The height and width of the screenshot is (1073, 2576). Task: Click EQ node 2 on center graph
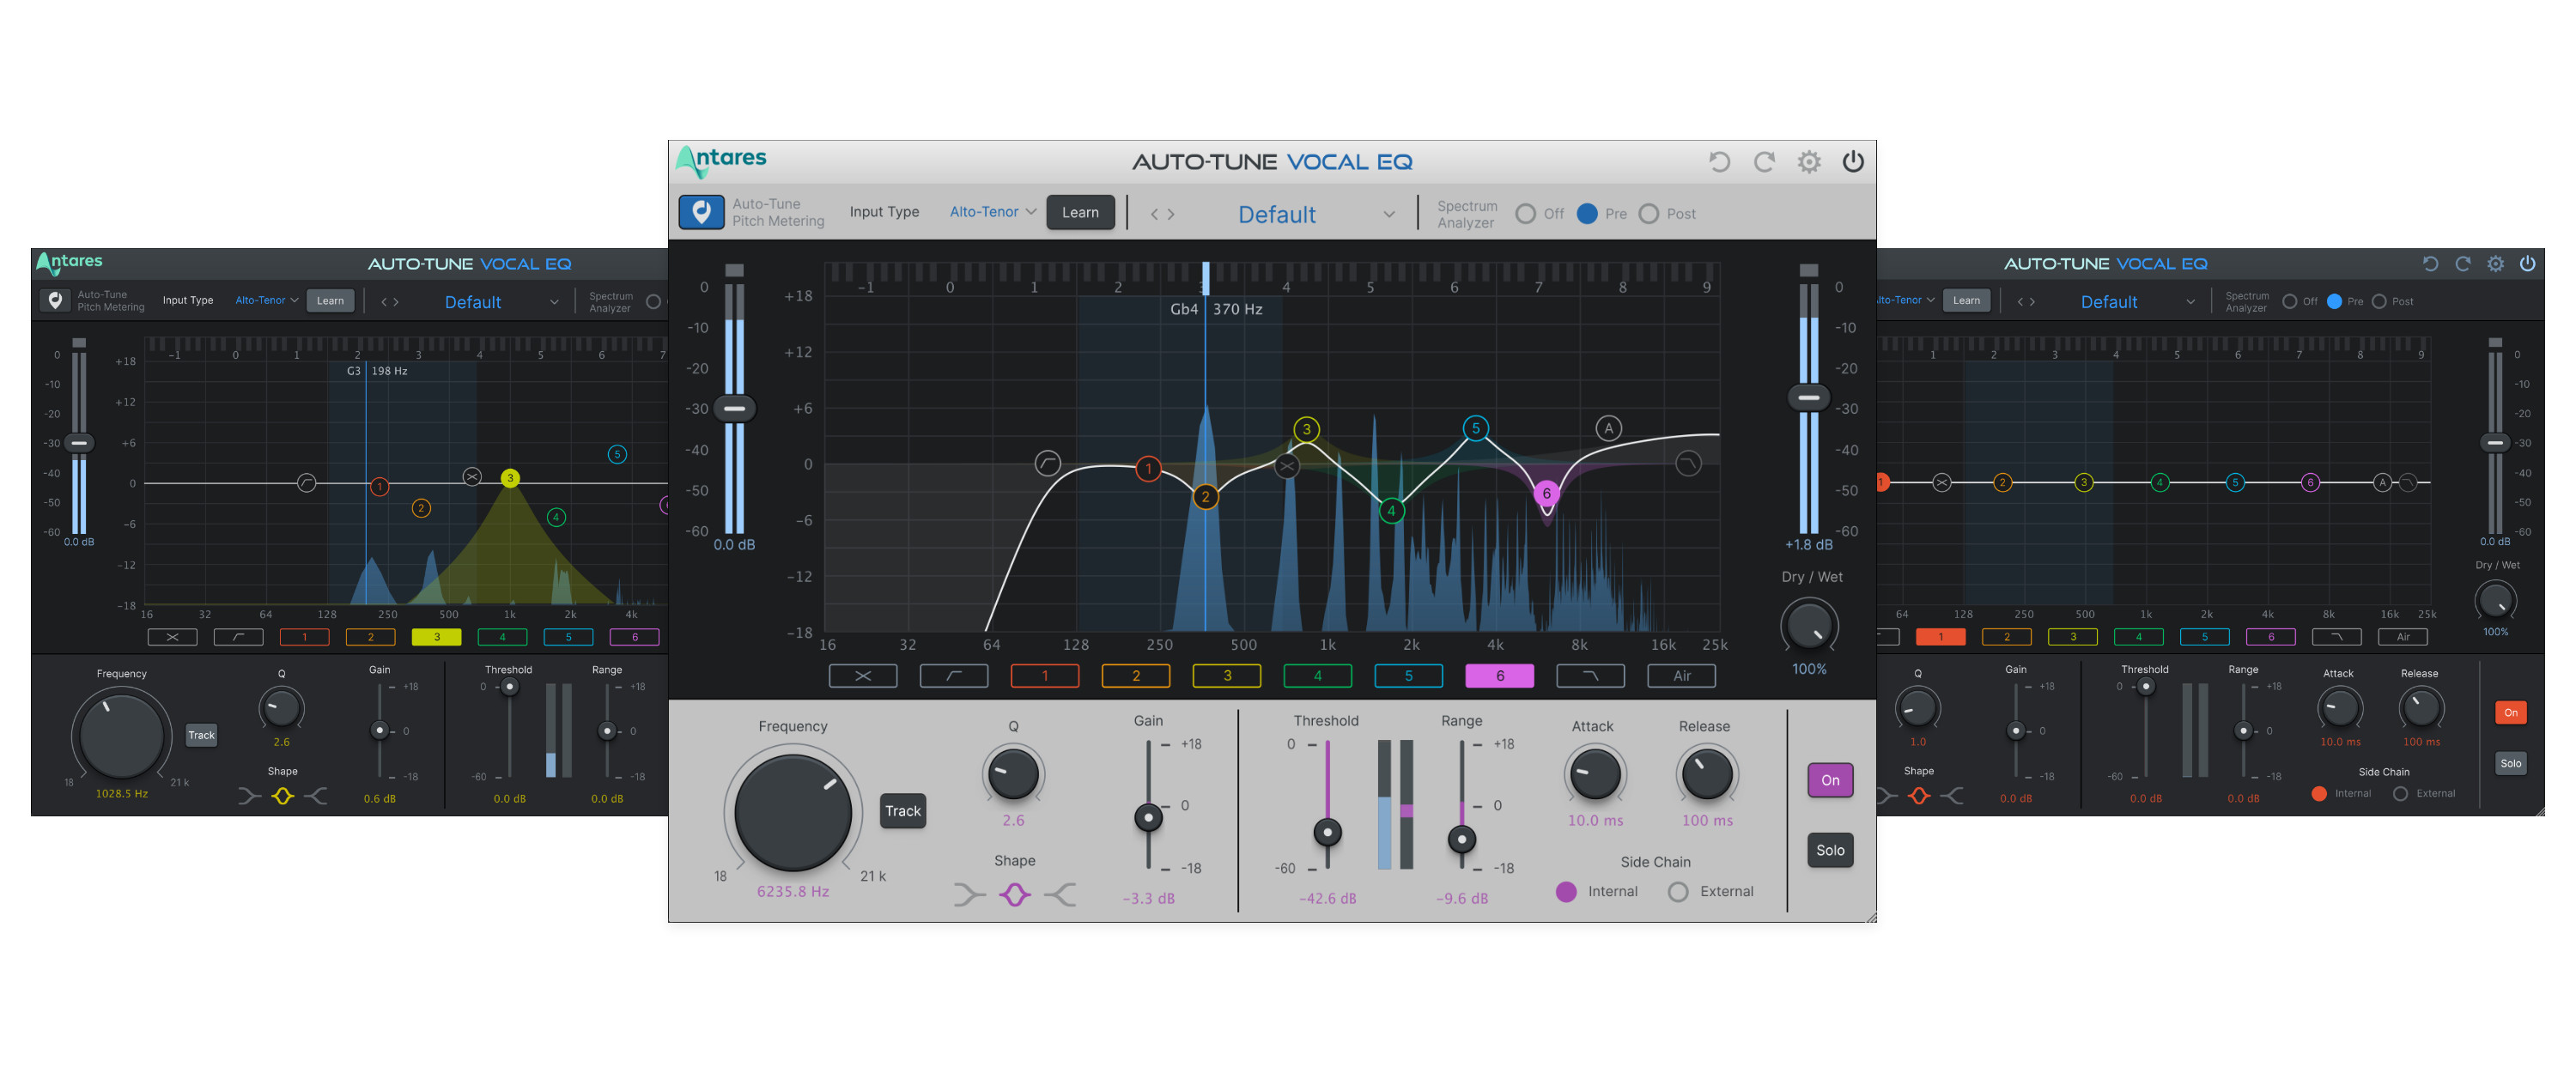(x=1205, y=496)
